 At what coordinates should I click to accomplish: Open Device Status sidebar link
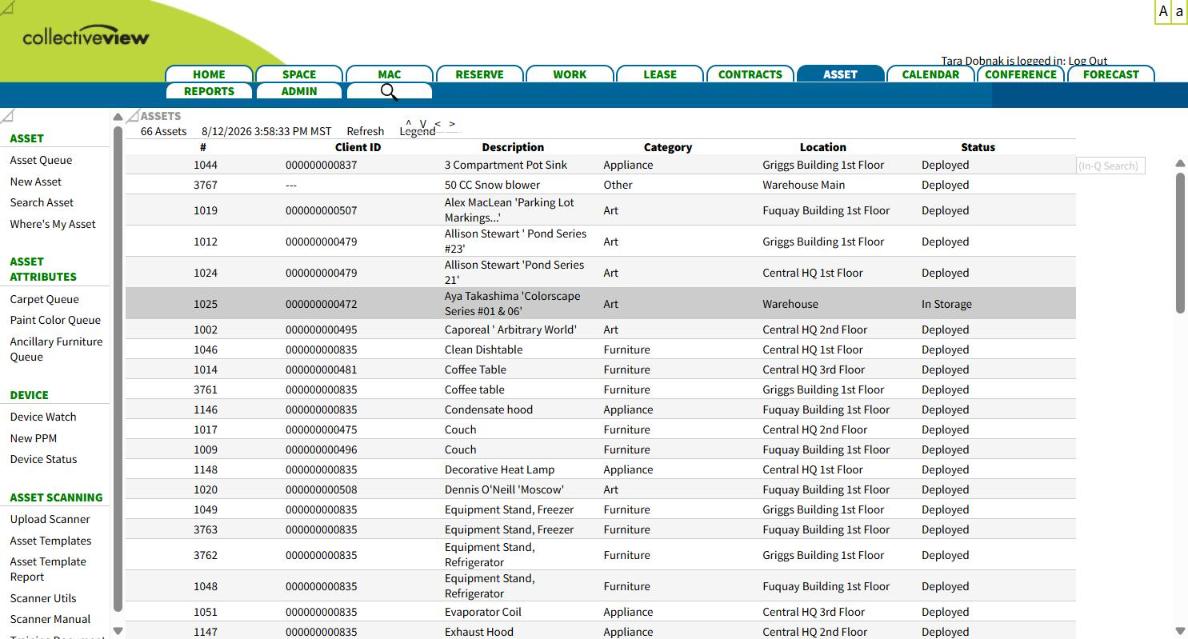click(x=43, y=459)
